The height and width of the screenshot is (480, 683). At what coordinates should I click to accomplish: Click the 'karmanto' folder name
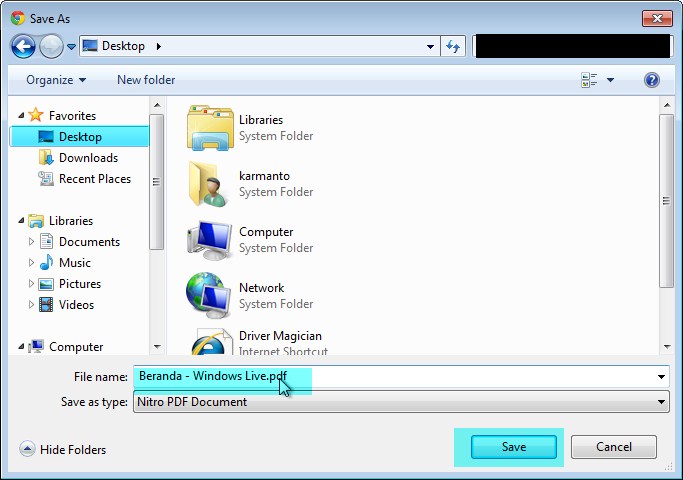coord(264,176)
